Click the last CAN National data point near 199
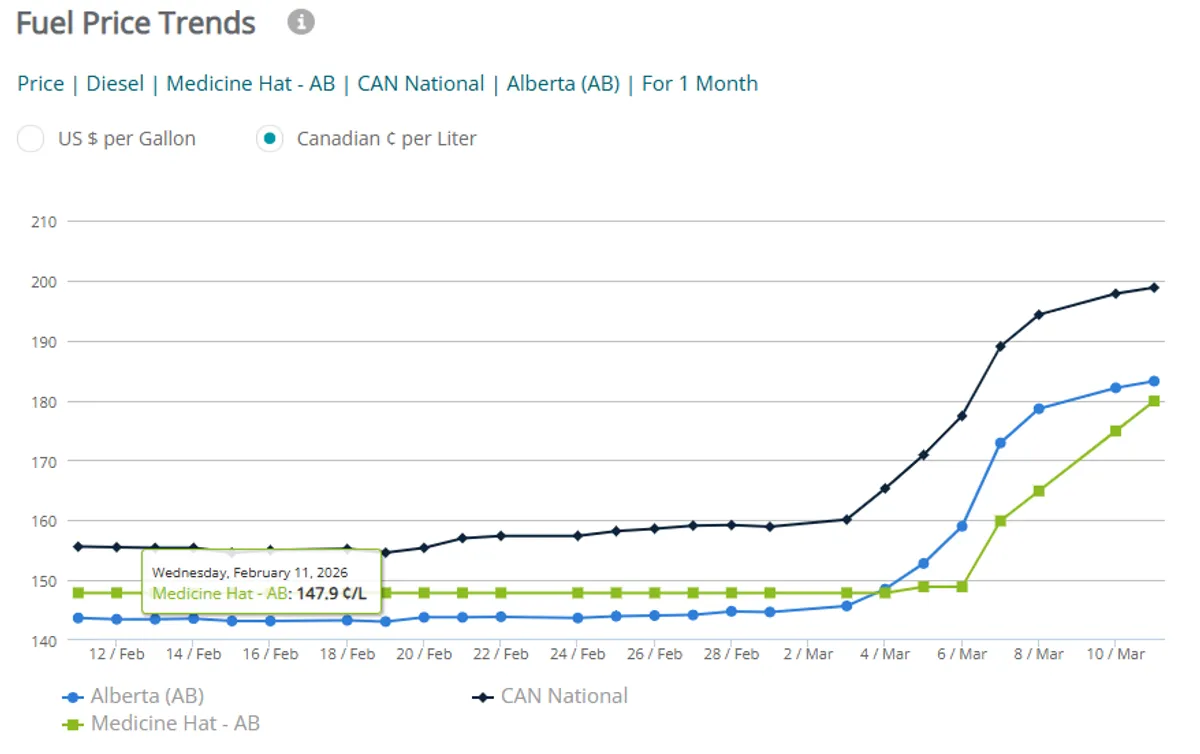The image size is (1200, 754). click(x=1153, y=287)
